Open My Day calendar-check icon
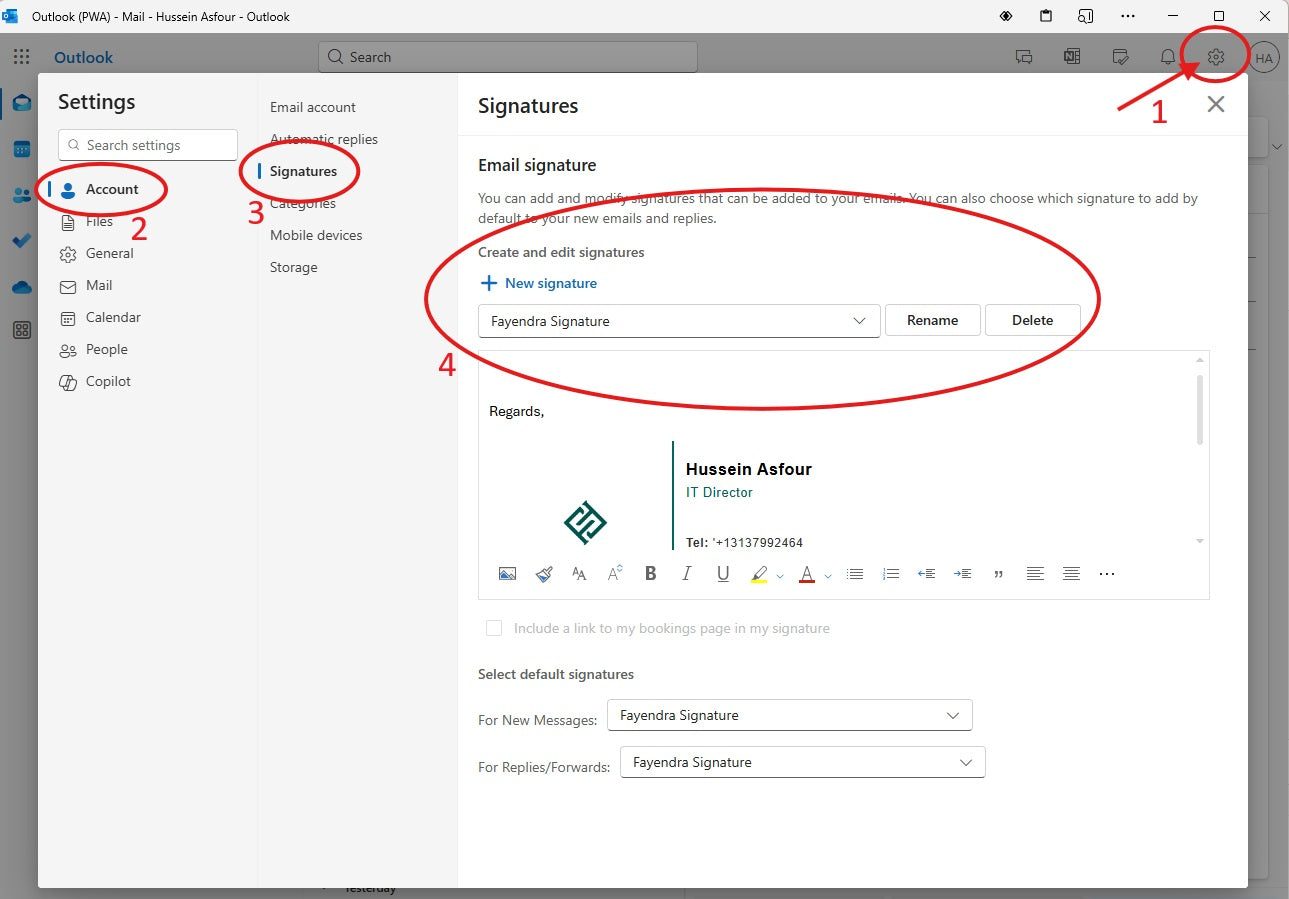This screenshot has width=1289, height=899. 1121,57
